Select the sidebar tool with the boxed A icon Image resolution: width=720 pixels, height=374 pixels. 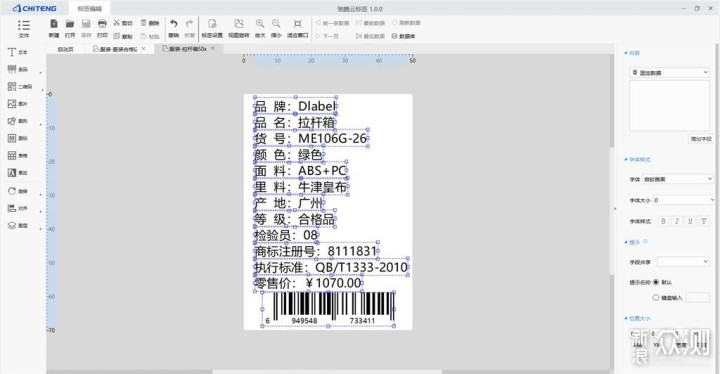coord(18,173)
